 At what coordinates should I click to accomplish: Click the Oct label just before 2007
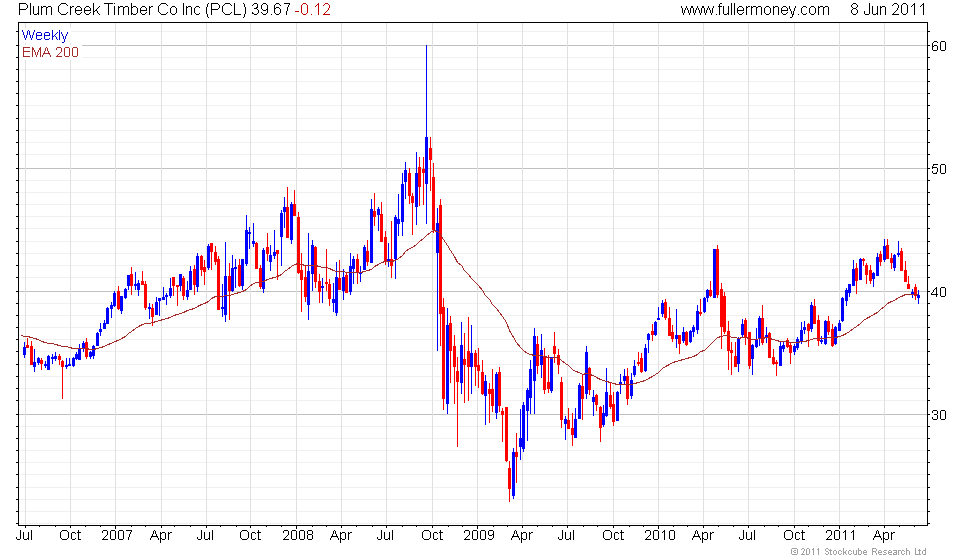point(70,536)
